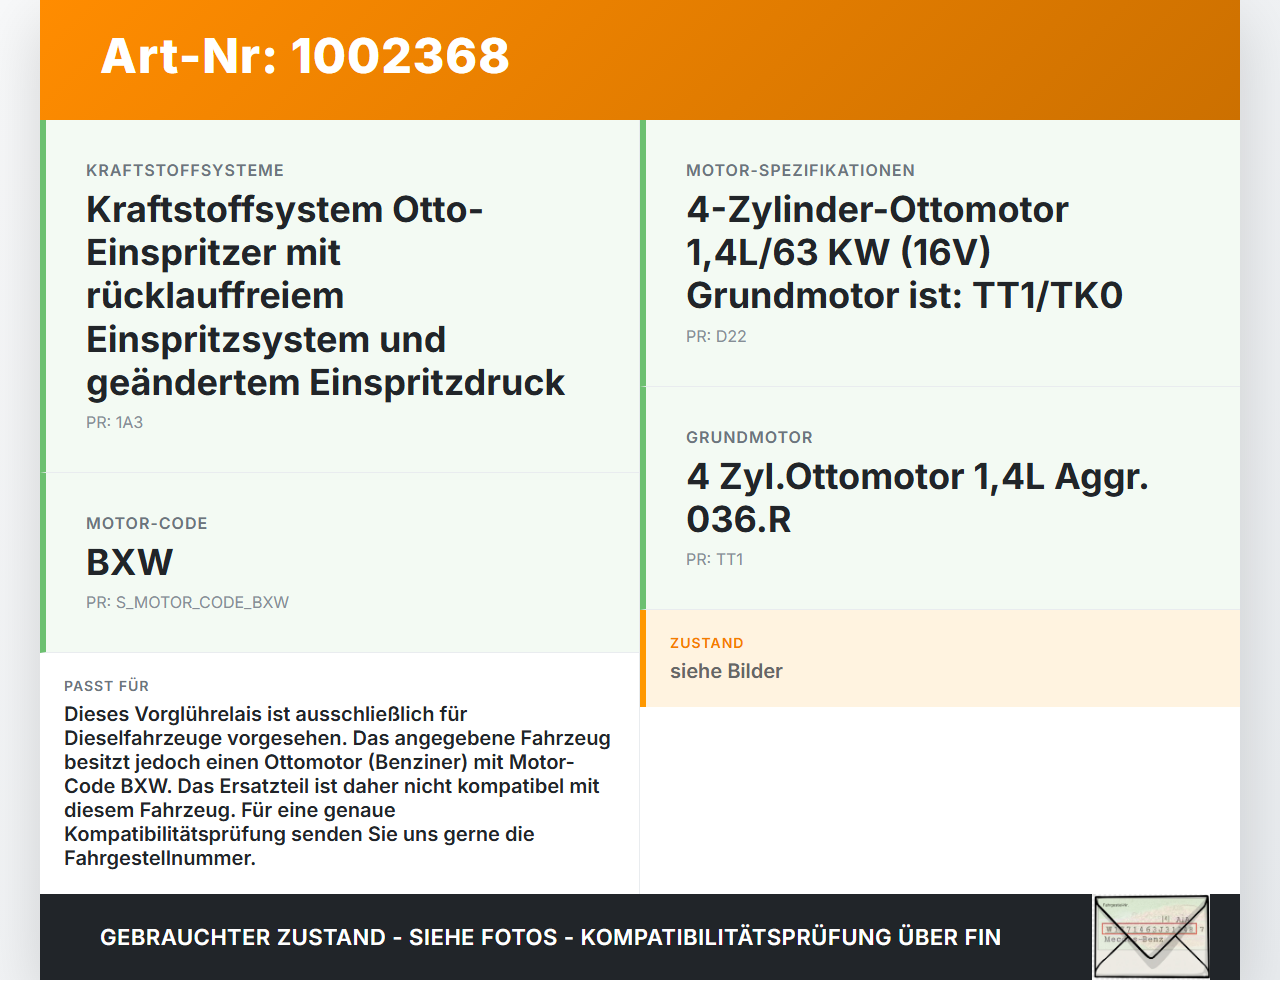The height and width of the screenshot is (981, 1280).
Task: Select the 'Kraftstoffsystem Otto-Einspritzer' description heading
Action: pos(326,296)
